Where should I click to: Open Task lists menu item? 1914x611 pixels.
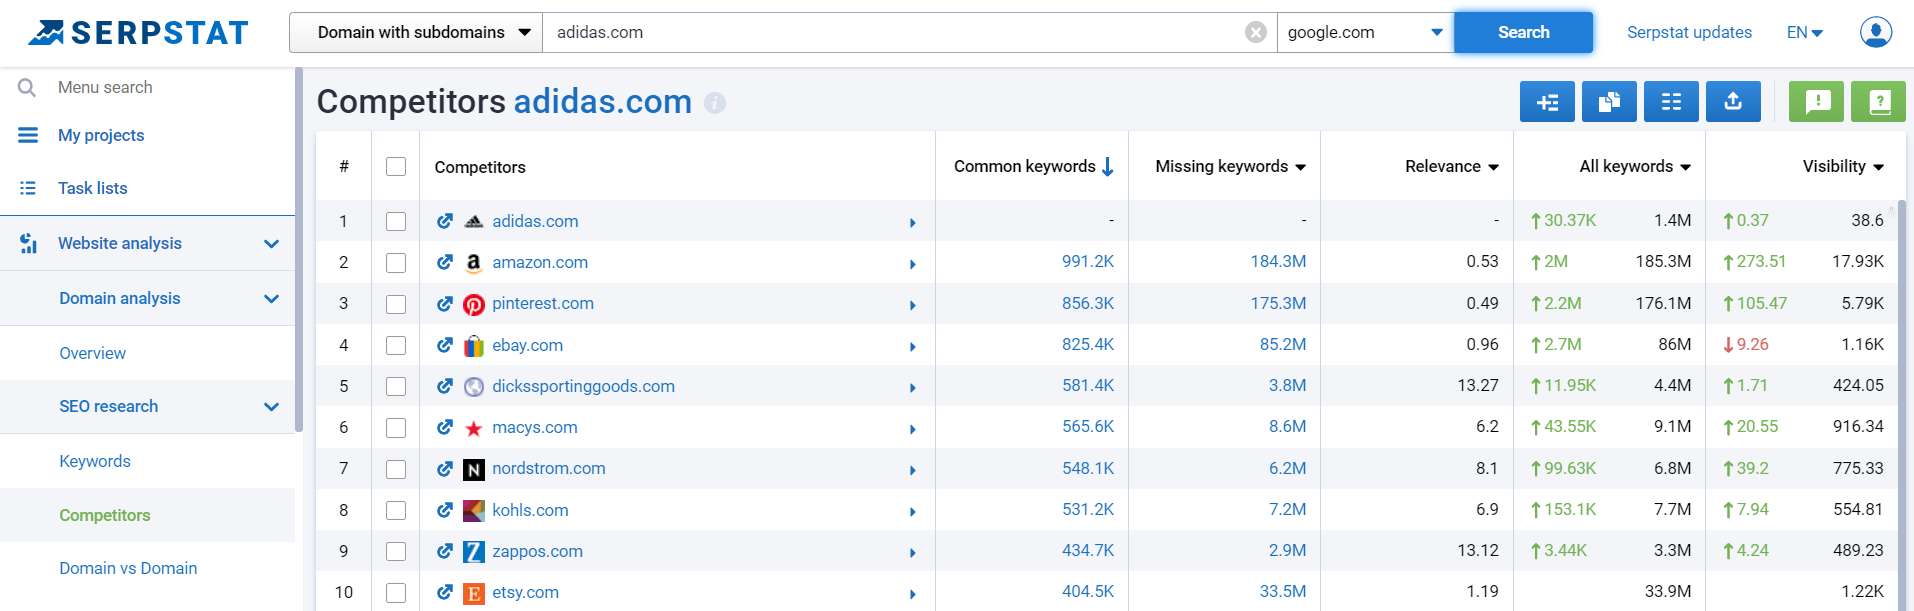click(93, 188)
